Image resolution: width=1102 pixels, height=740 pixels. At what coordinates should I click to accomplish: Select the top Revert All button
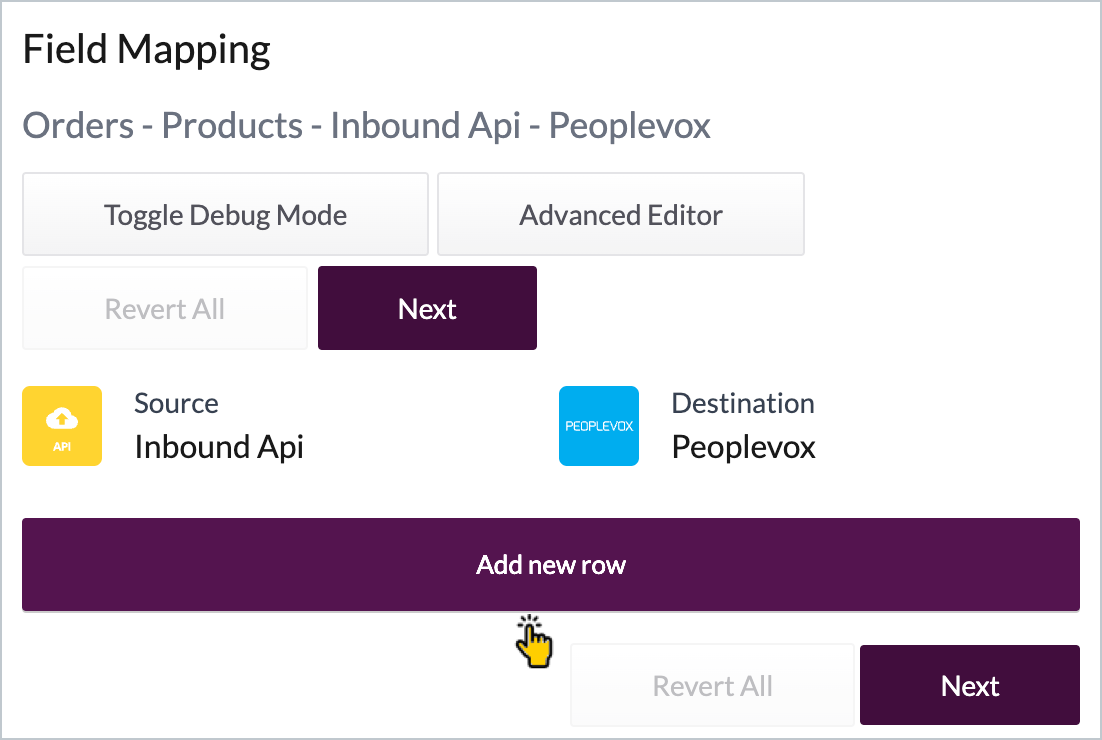164,309
